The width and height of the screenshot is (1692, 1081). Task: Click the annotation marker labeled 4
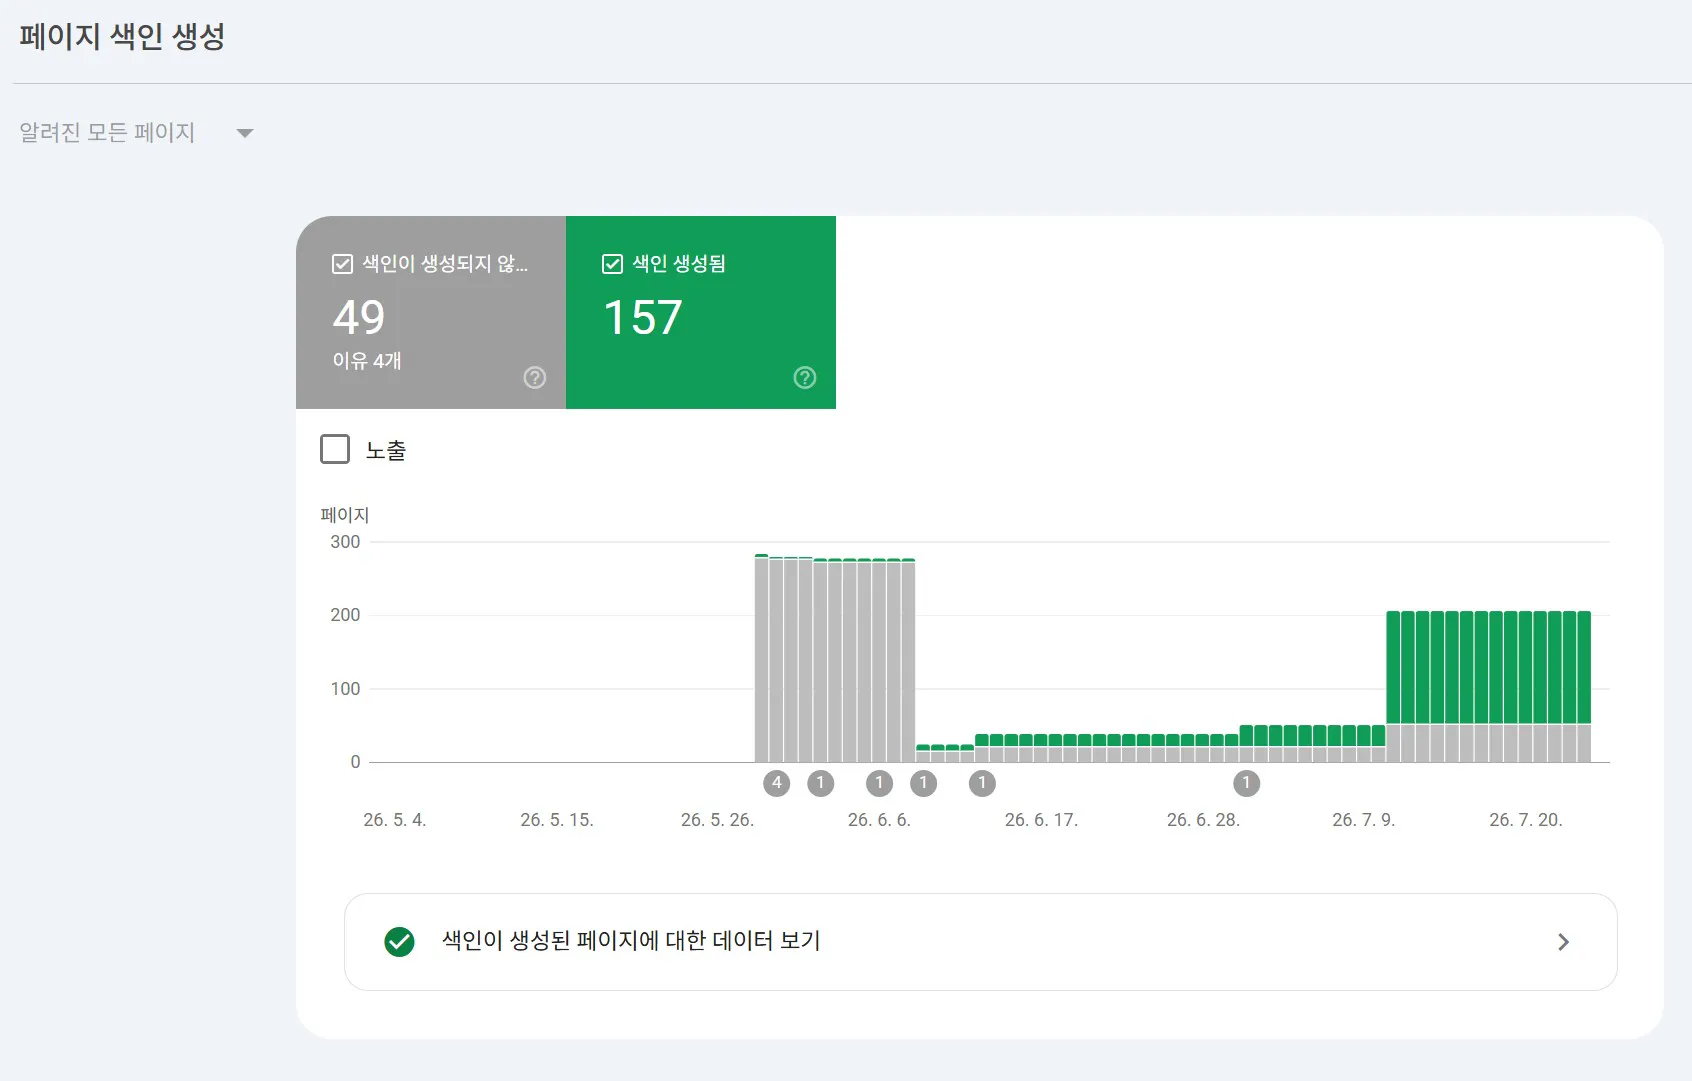777,783
